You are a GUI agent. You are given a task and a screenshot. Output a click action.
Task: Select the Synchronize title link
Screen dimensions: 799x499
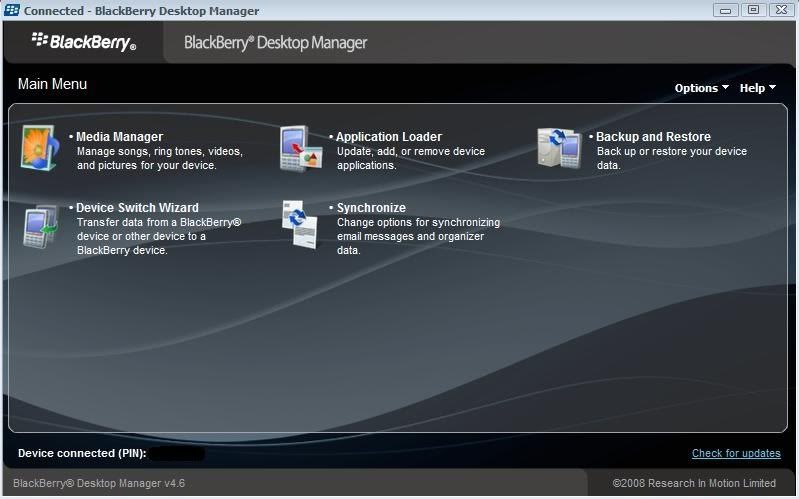pos(371,207)
